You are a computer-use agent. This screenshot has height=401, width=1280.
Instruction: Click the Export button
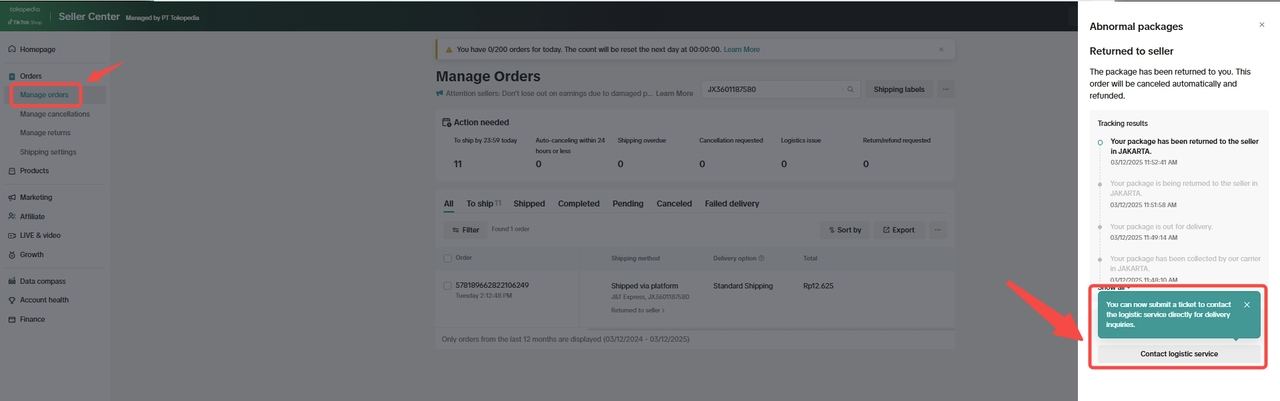897,230
